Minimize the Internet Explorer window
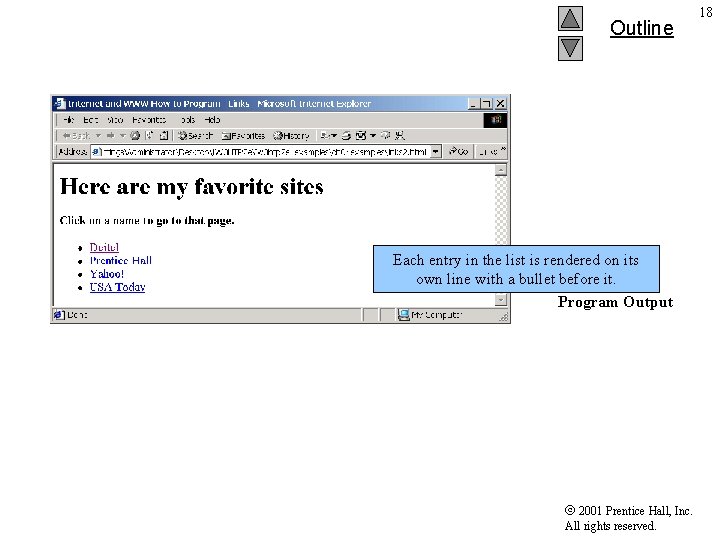Screen dimensions: 720x540 click(473, 104)
